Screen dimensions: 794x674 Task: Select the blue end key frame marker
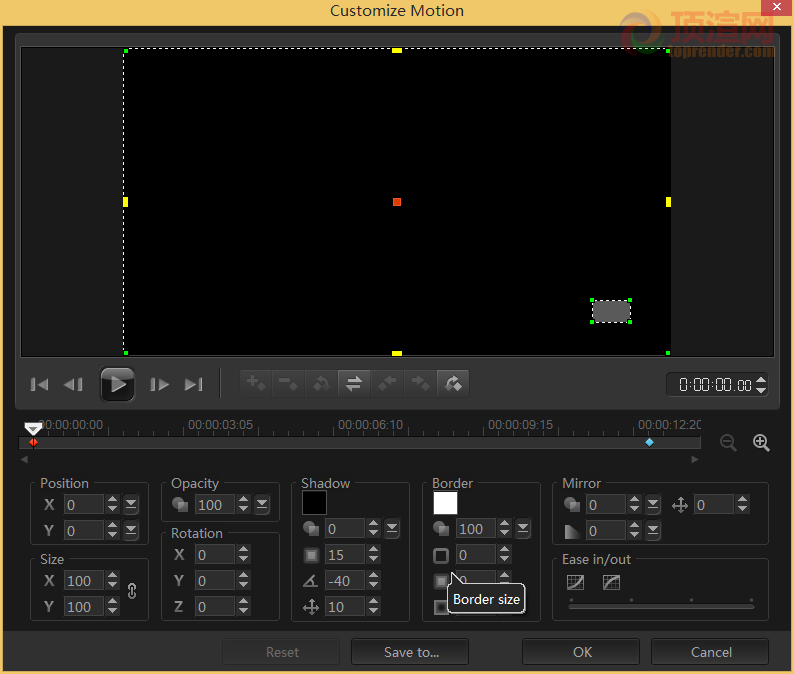tap(649, 443)
